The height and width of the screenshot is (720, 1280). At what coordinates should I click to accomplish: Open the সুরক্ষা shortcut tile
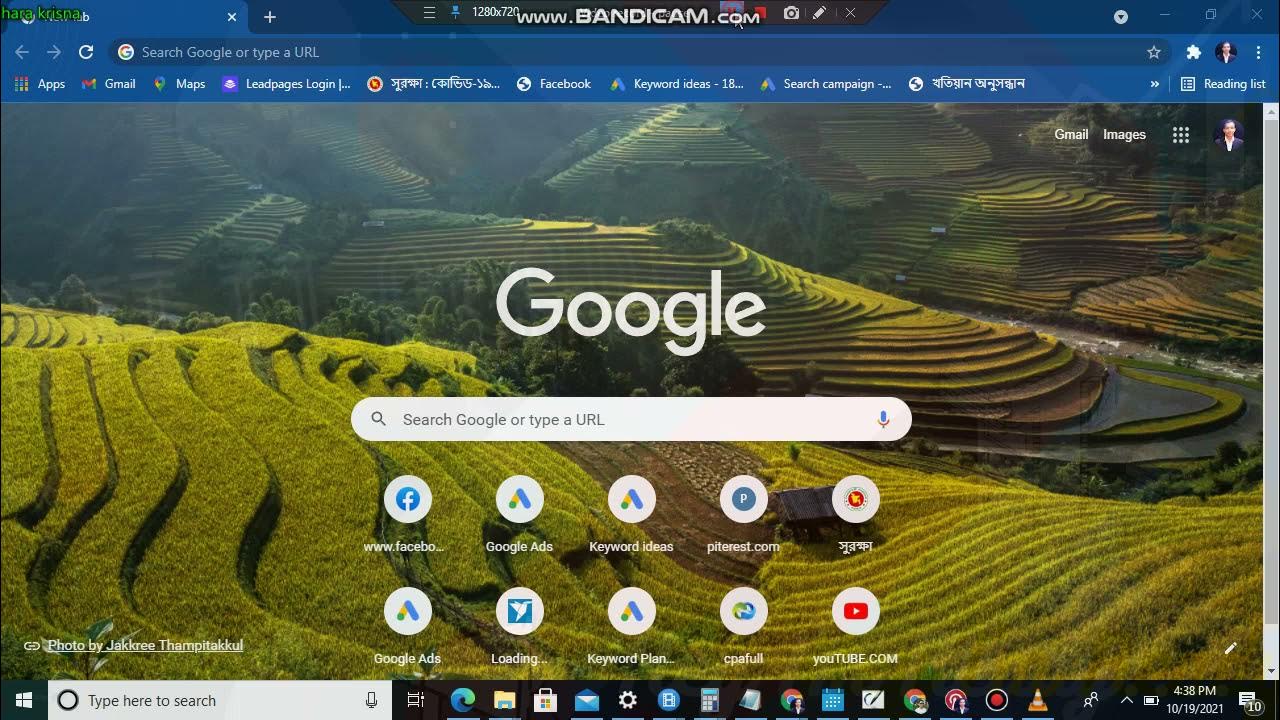coord(855,516)
